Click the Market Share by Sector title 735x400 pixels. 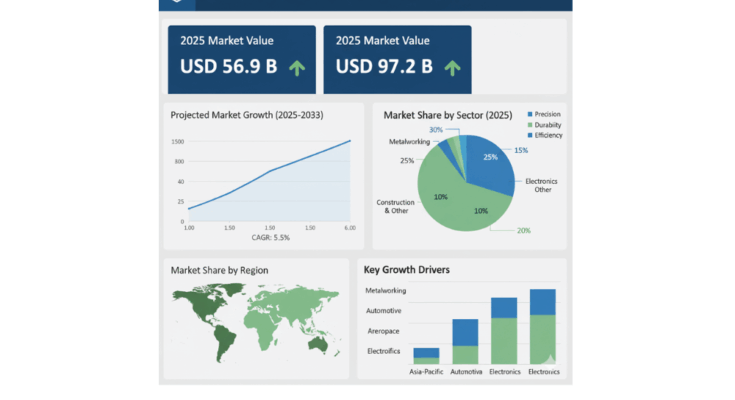[x=446, y=115]
